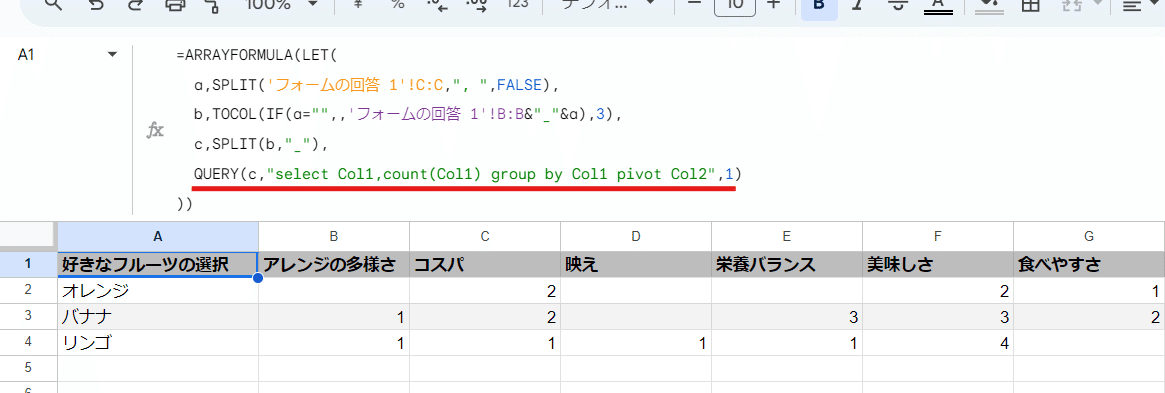Increase decimal places
1165x393 pixels.
click(x=476, y=4)
